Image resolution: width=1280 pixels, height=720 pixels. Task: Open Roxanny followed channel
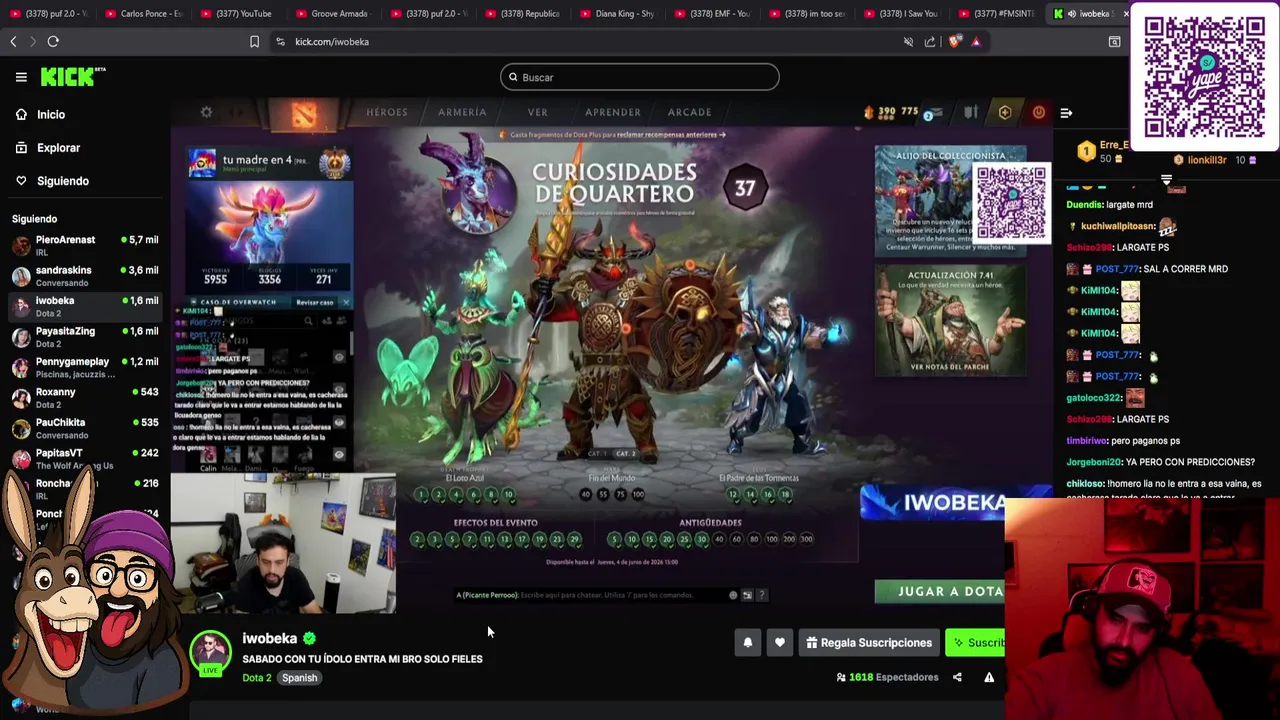pyautogui.click(x=85, y=398)
